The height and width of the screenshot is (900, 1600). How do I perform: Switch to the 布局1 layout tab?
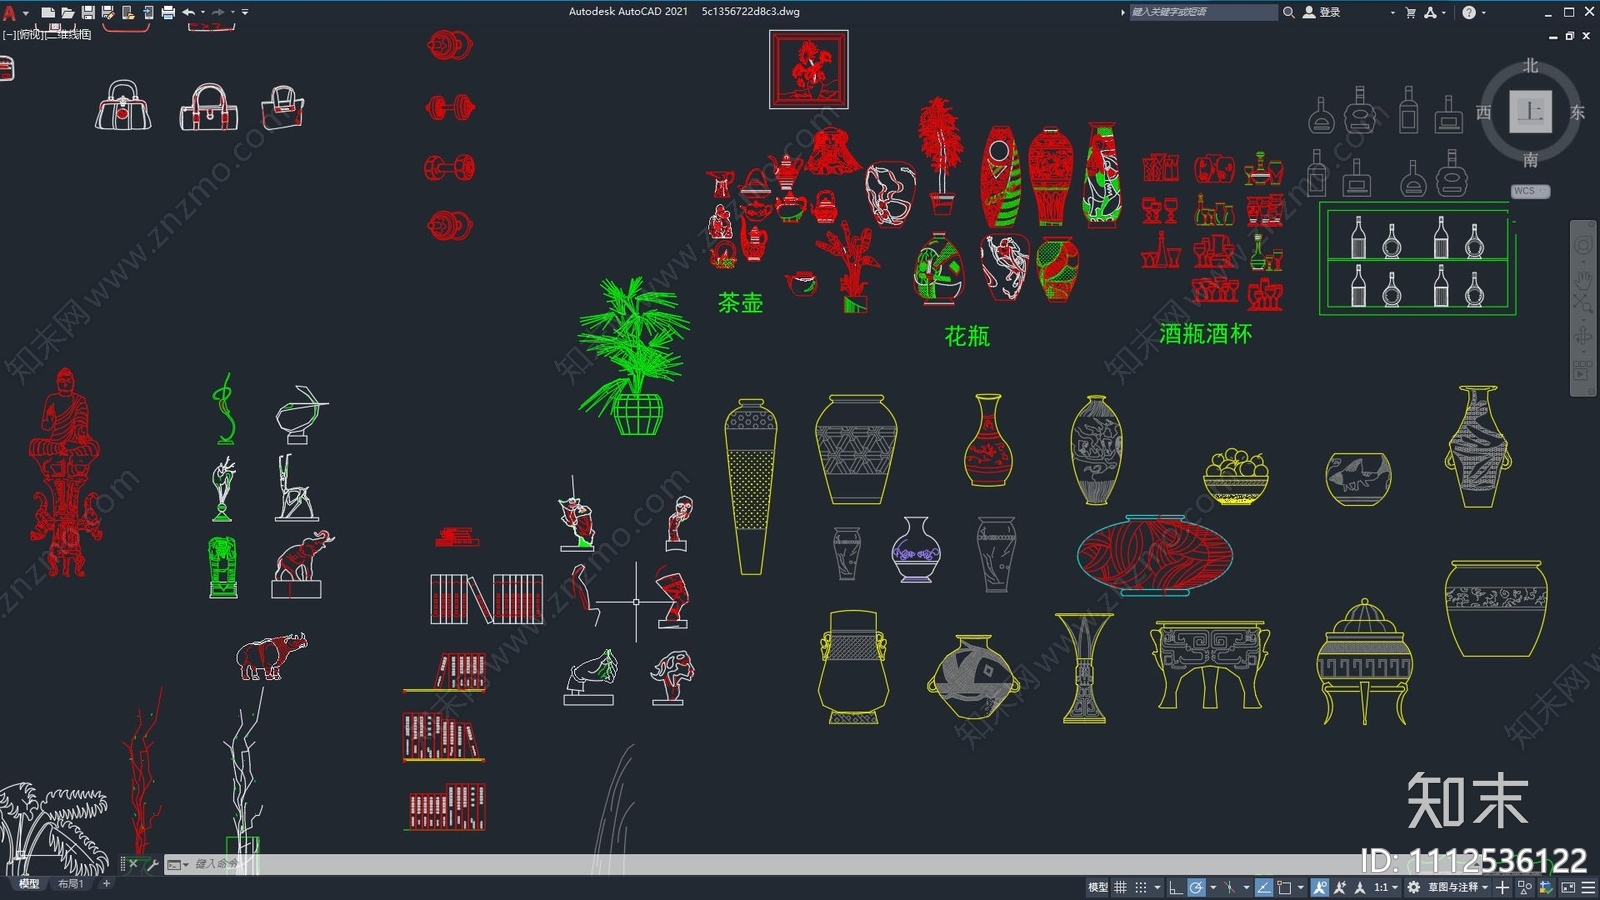[70, 884]
